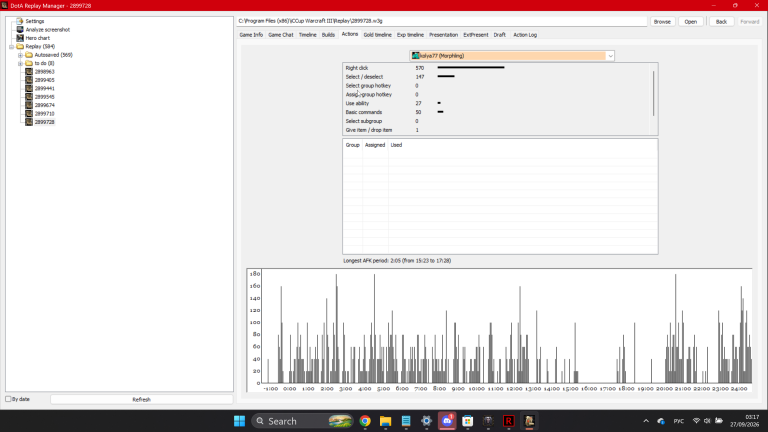The image size is (768, 432).
Task: Open the player selection dropdown (Morphling)
Action: (512, 56)
